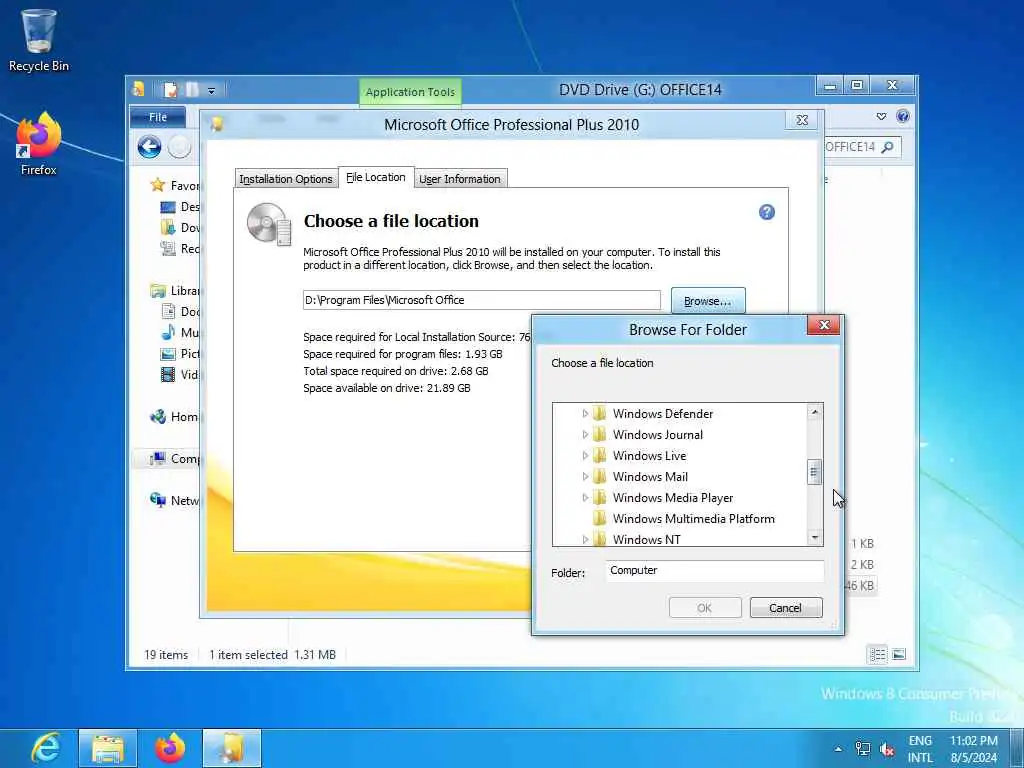Viewport: 1024px width, 768px height.
Task: Click the ENG INTL language indicator
Action: [x=920, y=749]
